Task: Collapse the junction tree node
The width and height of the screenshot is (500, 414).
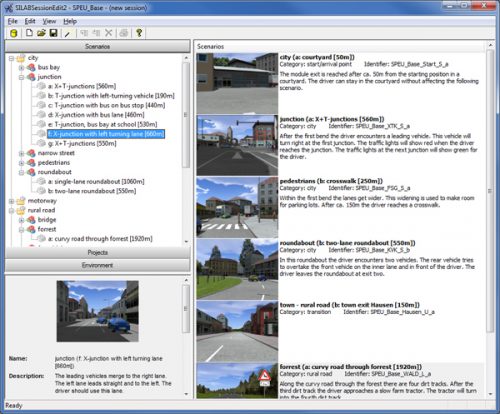Action: coord(21,77)
